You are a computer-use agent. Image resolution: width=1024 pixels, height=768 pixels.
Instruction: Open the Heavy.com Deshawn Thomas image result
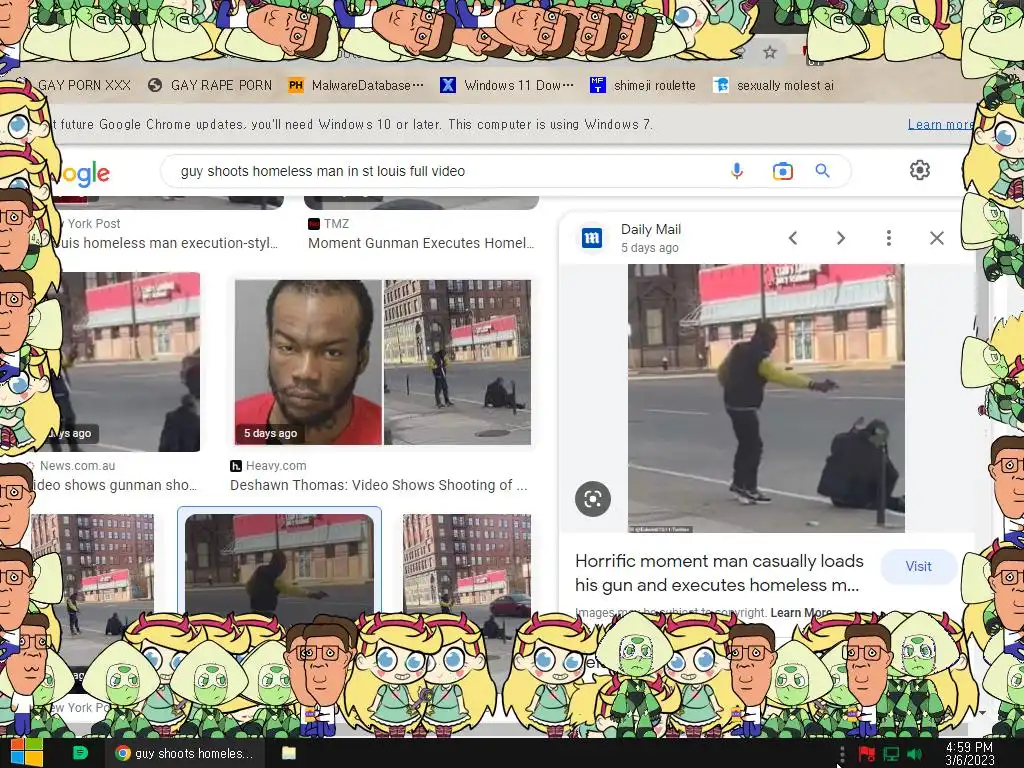click(x=383, y=362)
